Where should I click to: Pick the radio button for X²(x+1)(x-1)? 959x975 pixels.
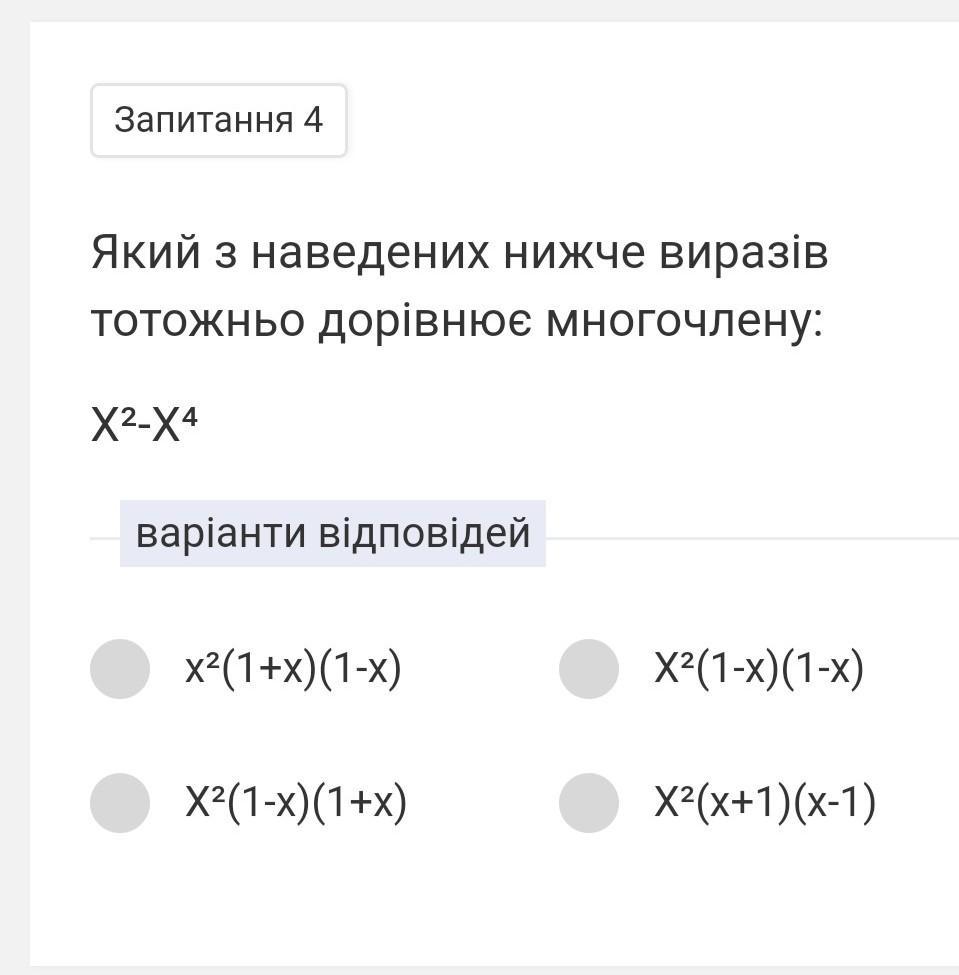589,802
